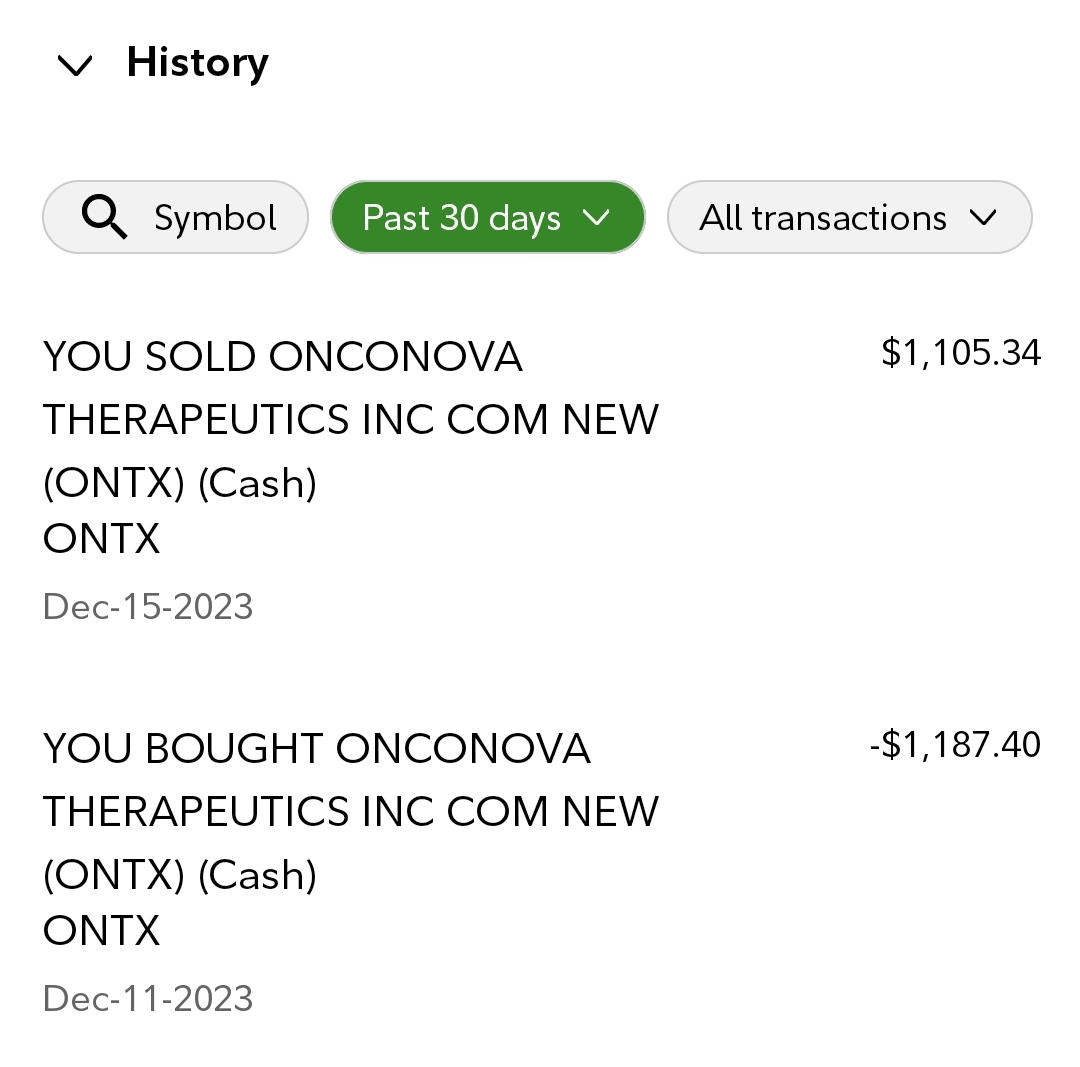Click the ONTX ticker under the bought entry
The width and height of the screenshot is (1080, 1067).
(101, 931)
